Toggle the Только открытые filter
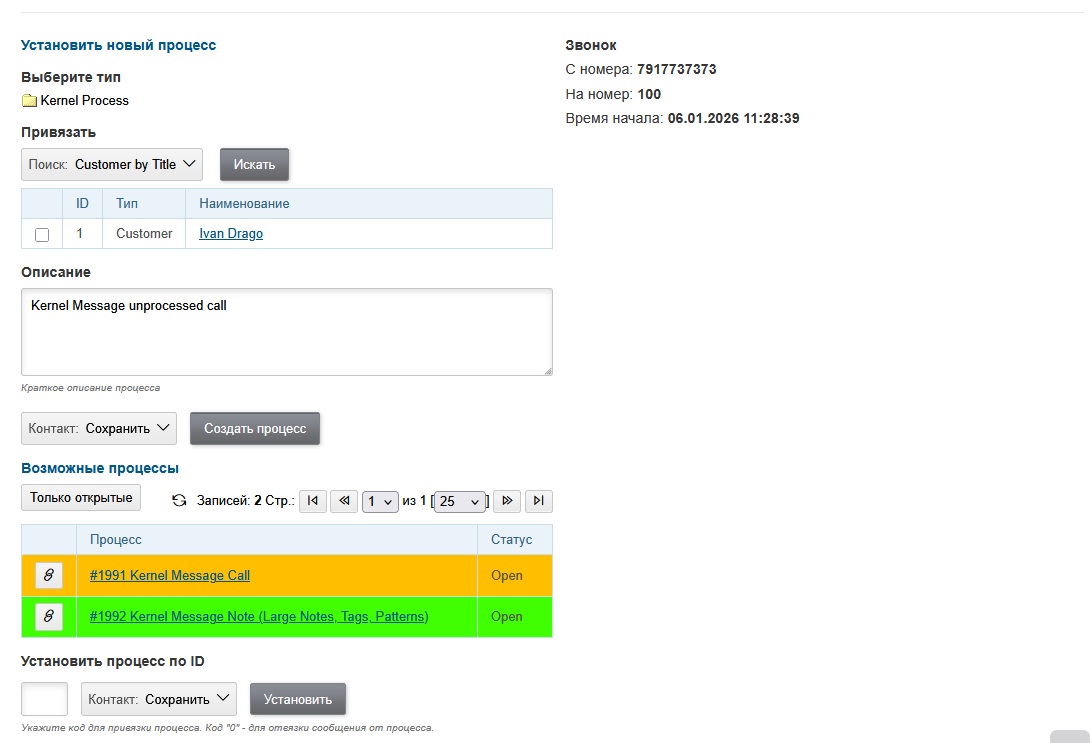 coord(81,498)
